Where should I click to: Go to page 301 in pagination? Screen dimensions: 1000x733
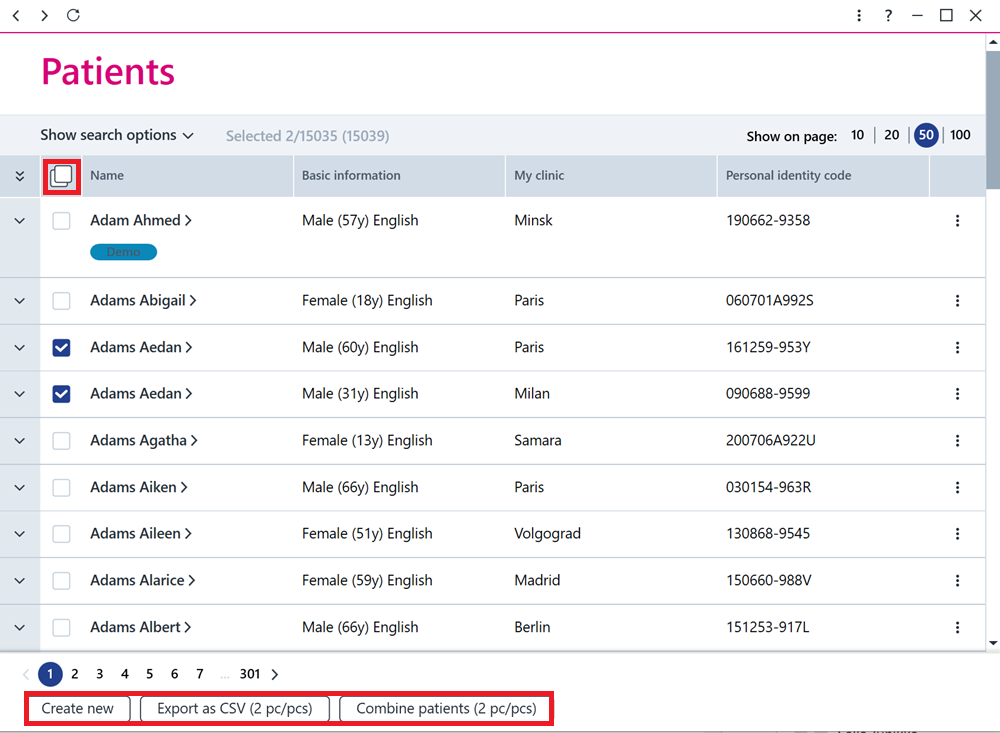[x=249, y=674]
